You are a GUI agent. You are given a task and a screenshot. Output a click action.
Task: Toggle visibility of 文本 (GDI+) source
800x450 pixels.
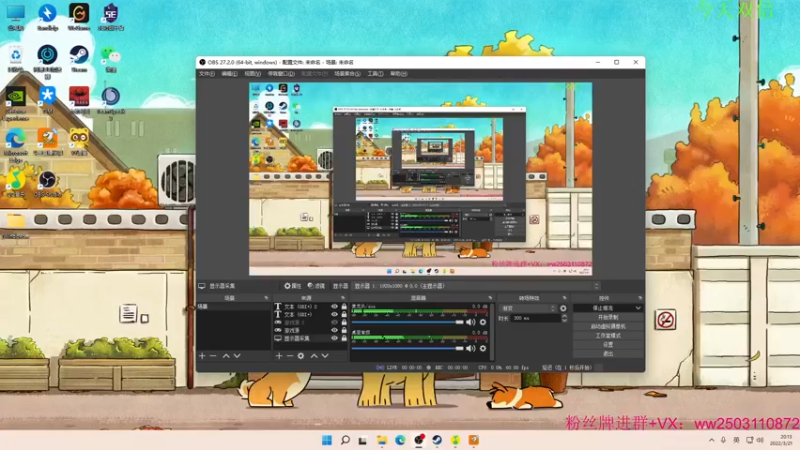click(334, 314)
